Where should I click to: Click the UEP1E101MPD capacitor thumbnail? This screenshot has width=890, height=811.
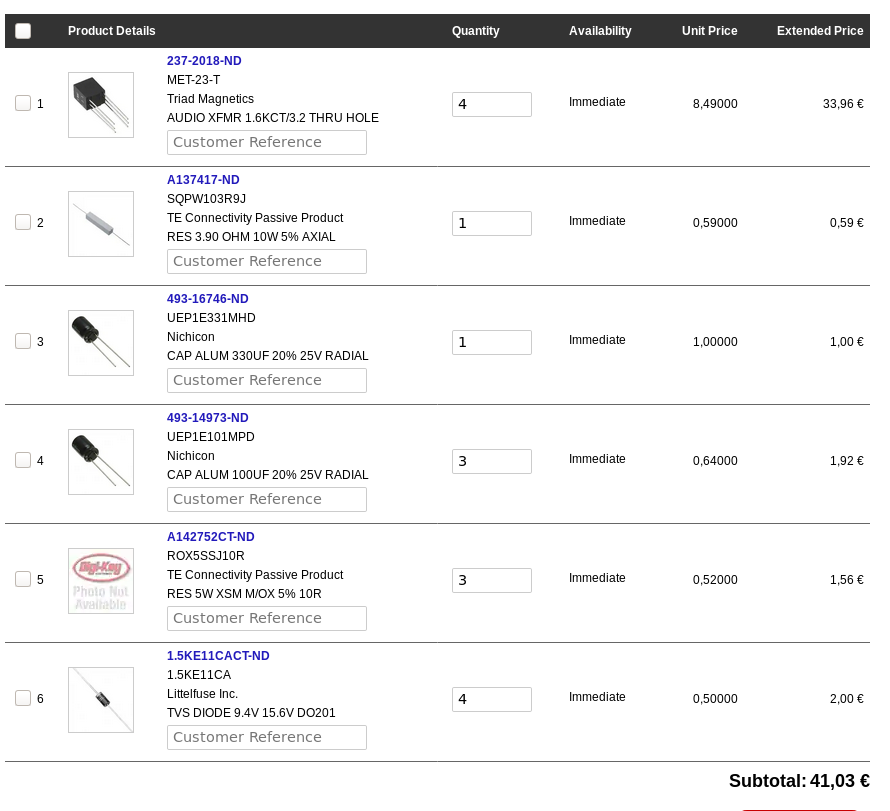click(x=101, y=462)
